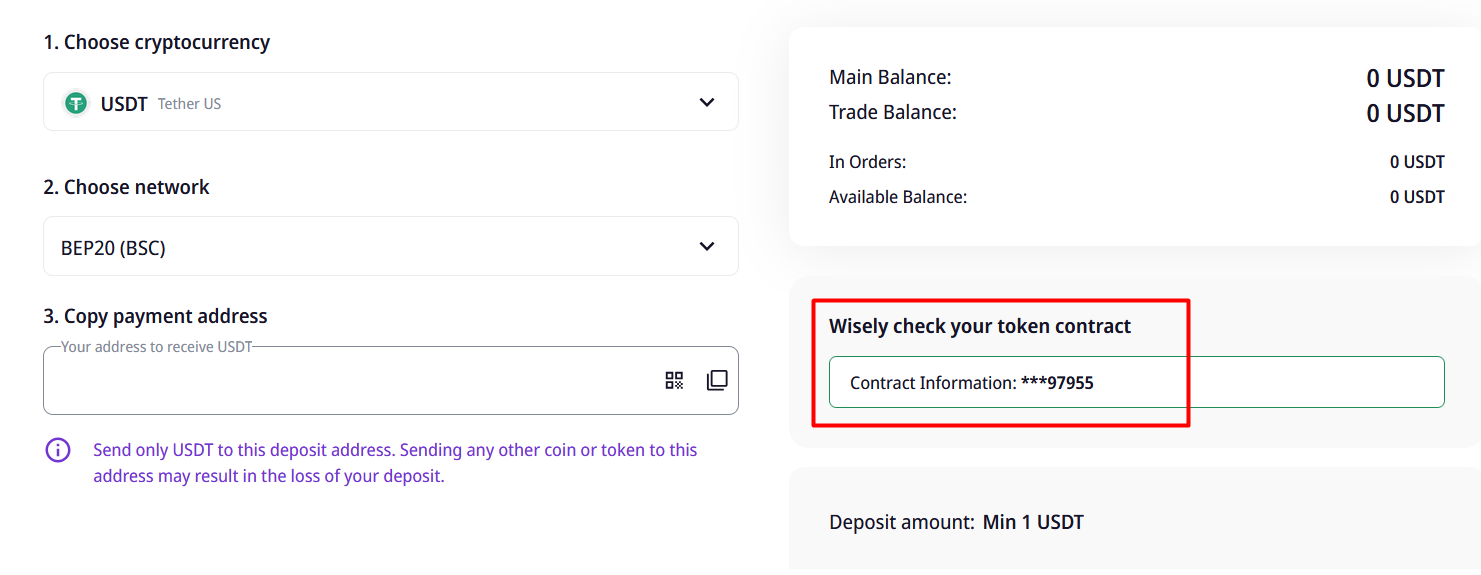Click the In Orders label
Viewport: 1481px width, 575px height.
[x=867, y=162]
